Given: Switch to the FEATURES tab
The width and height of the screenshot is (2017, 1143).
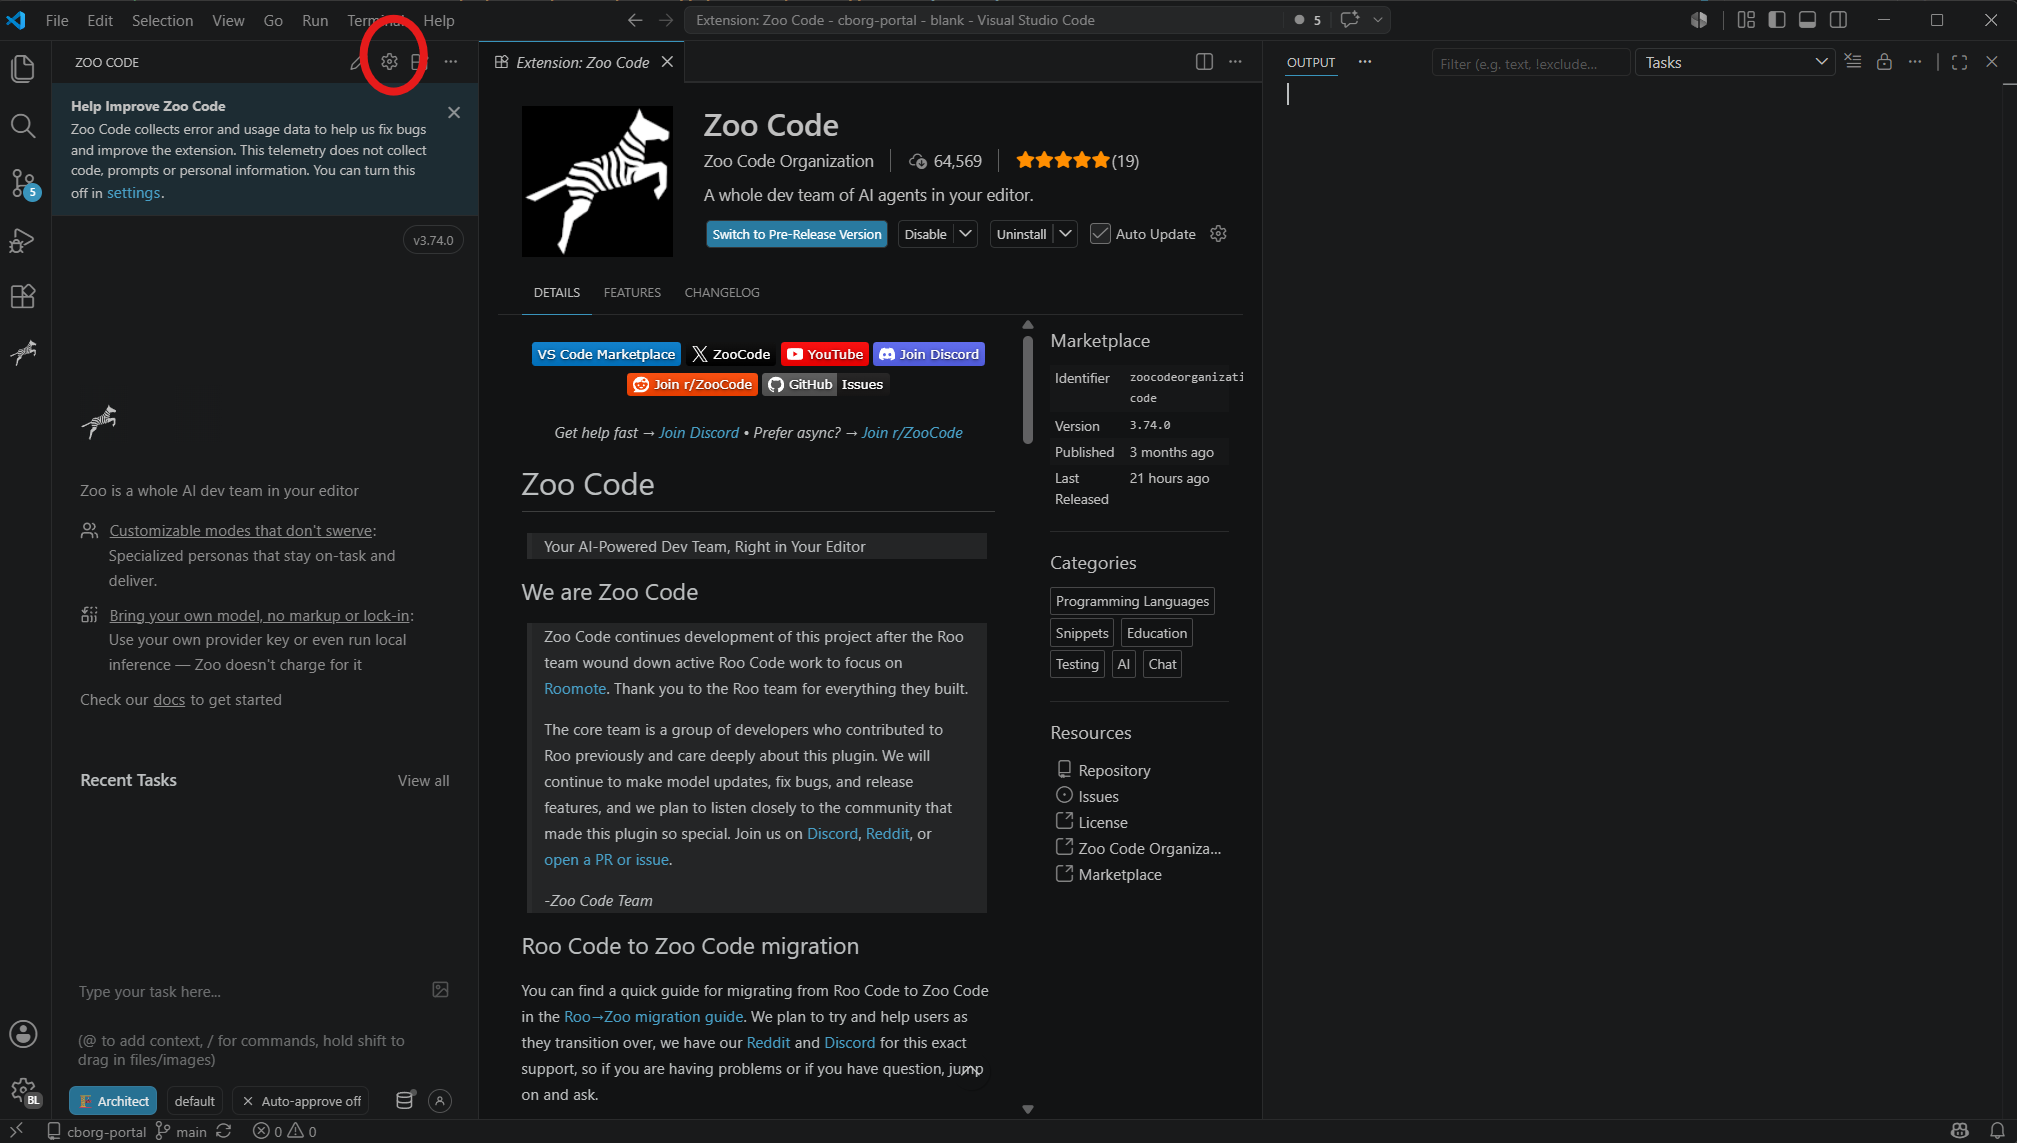Looking at the screenshot, I should [632, 293].
